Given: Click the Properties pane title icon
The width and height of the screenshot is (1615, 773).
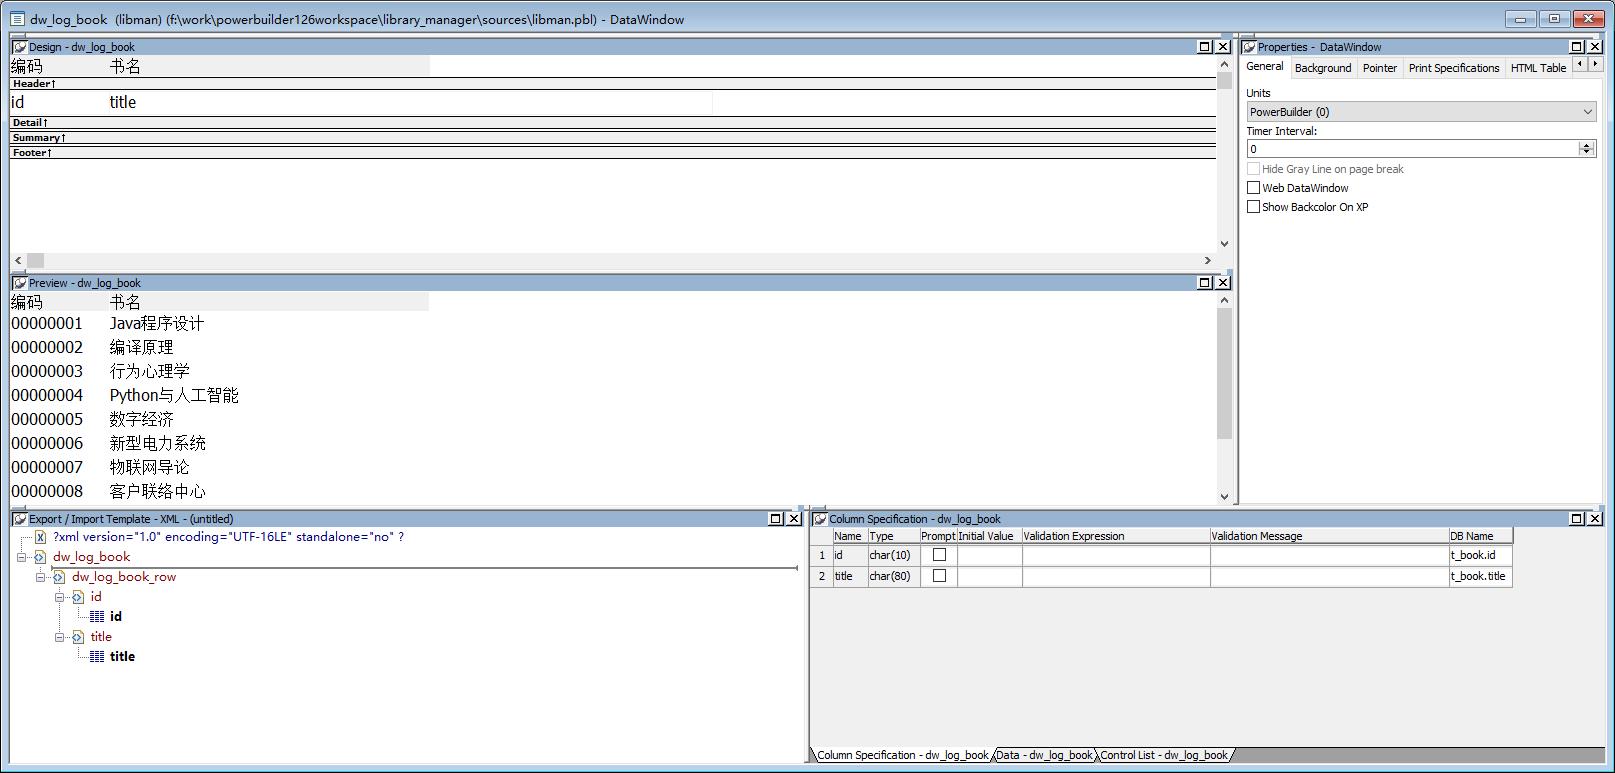Looking at the screenshot, I should pyautogui.click(x=1249, y=47).
